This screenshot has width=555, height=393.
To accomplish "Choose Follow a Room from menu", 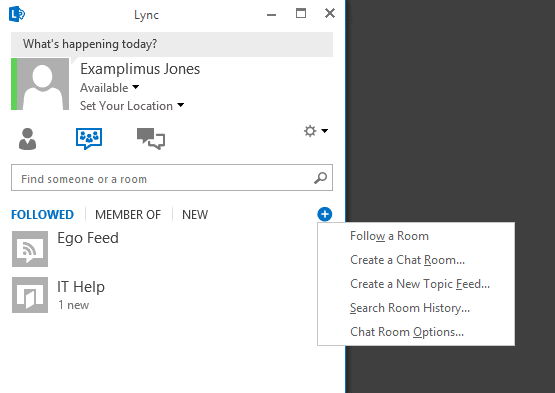I will click(x=416, y=236).
